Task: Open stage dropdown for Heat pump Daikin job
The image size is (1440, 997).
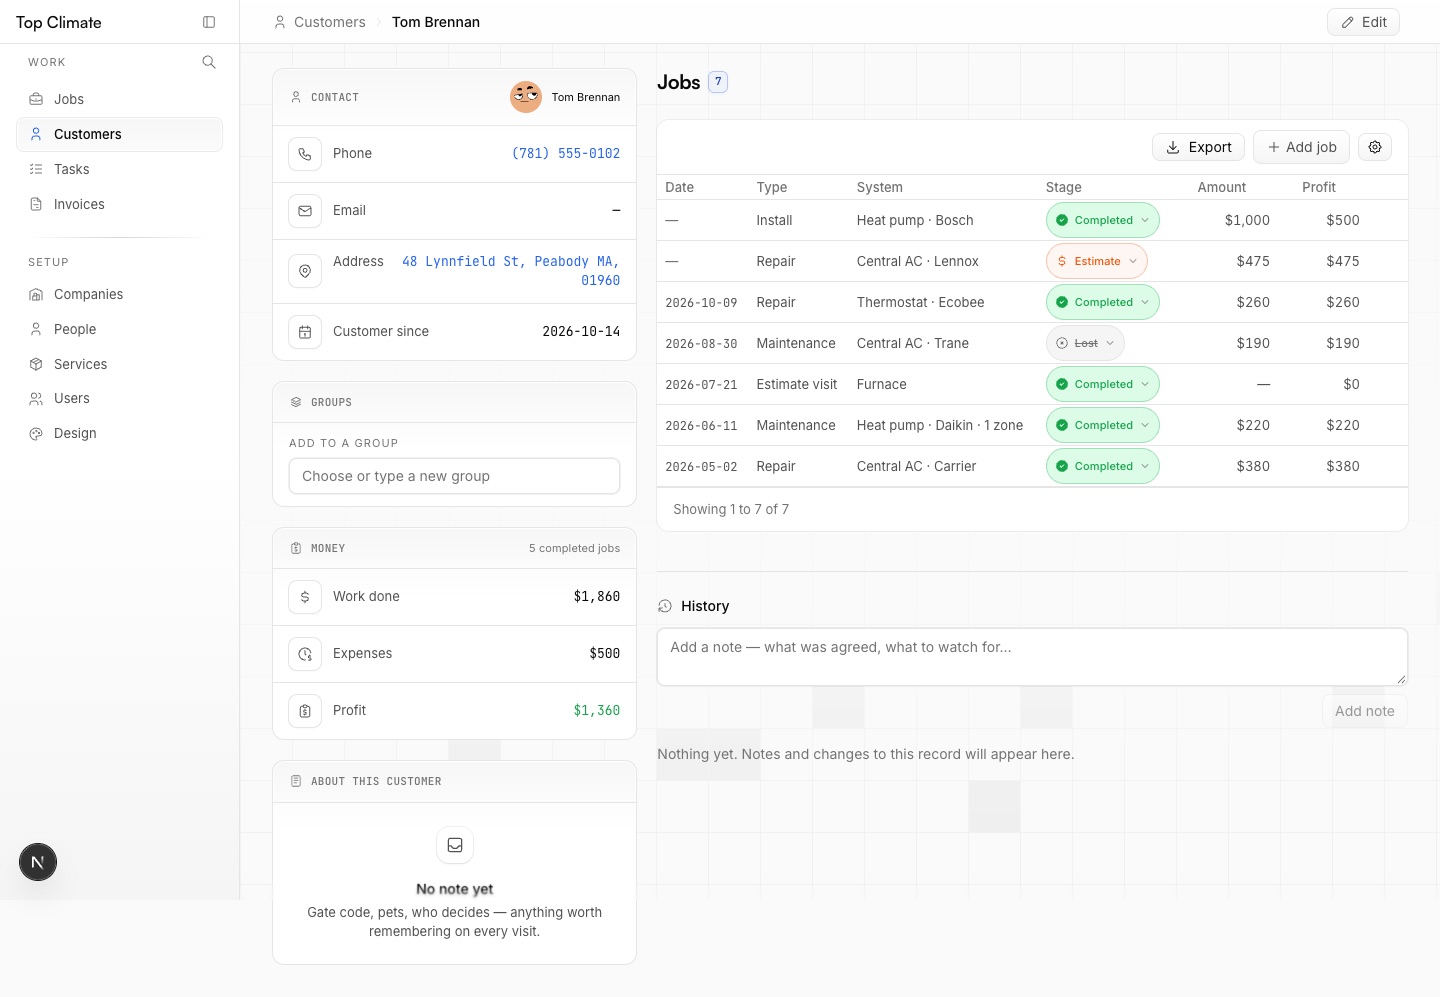Action: pyautogui.click(x=1103, y=425)
